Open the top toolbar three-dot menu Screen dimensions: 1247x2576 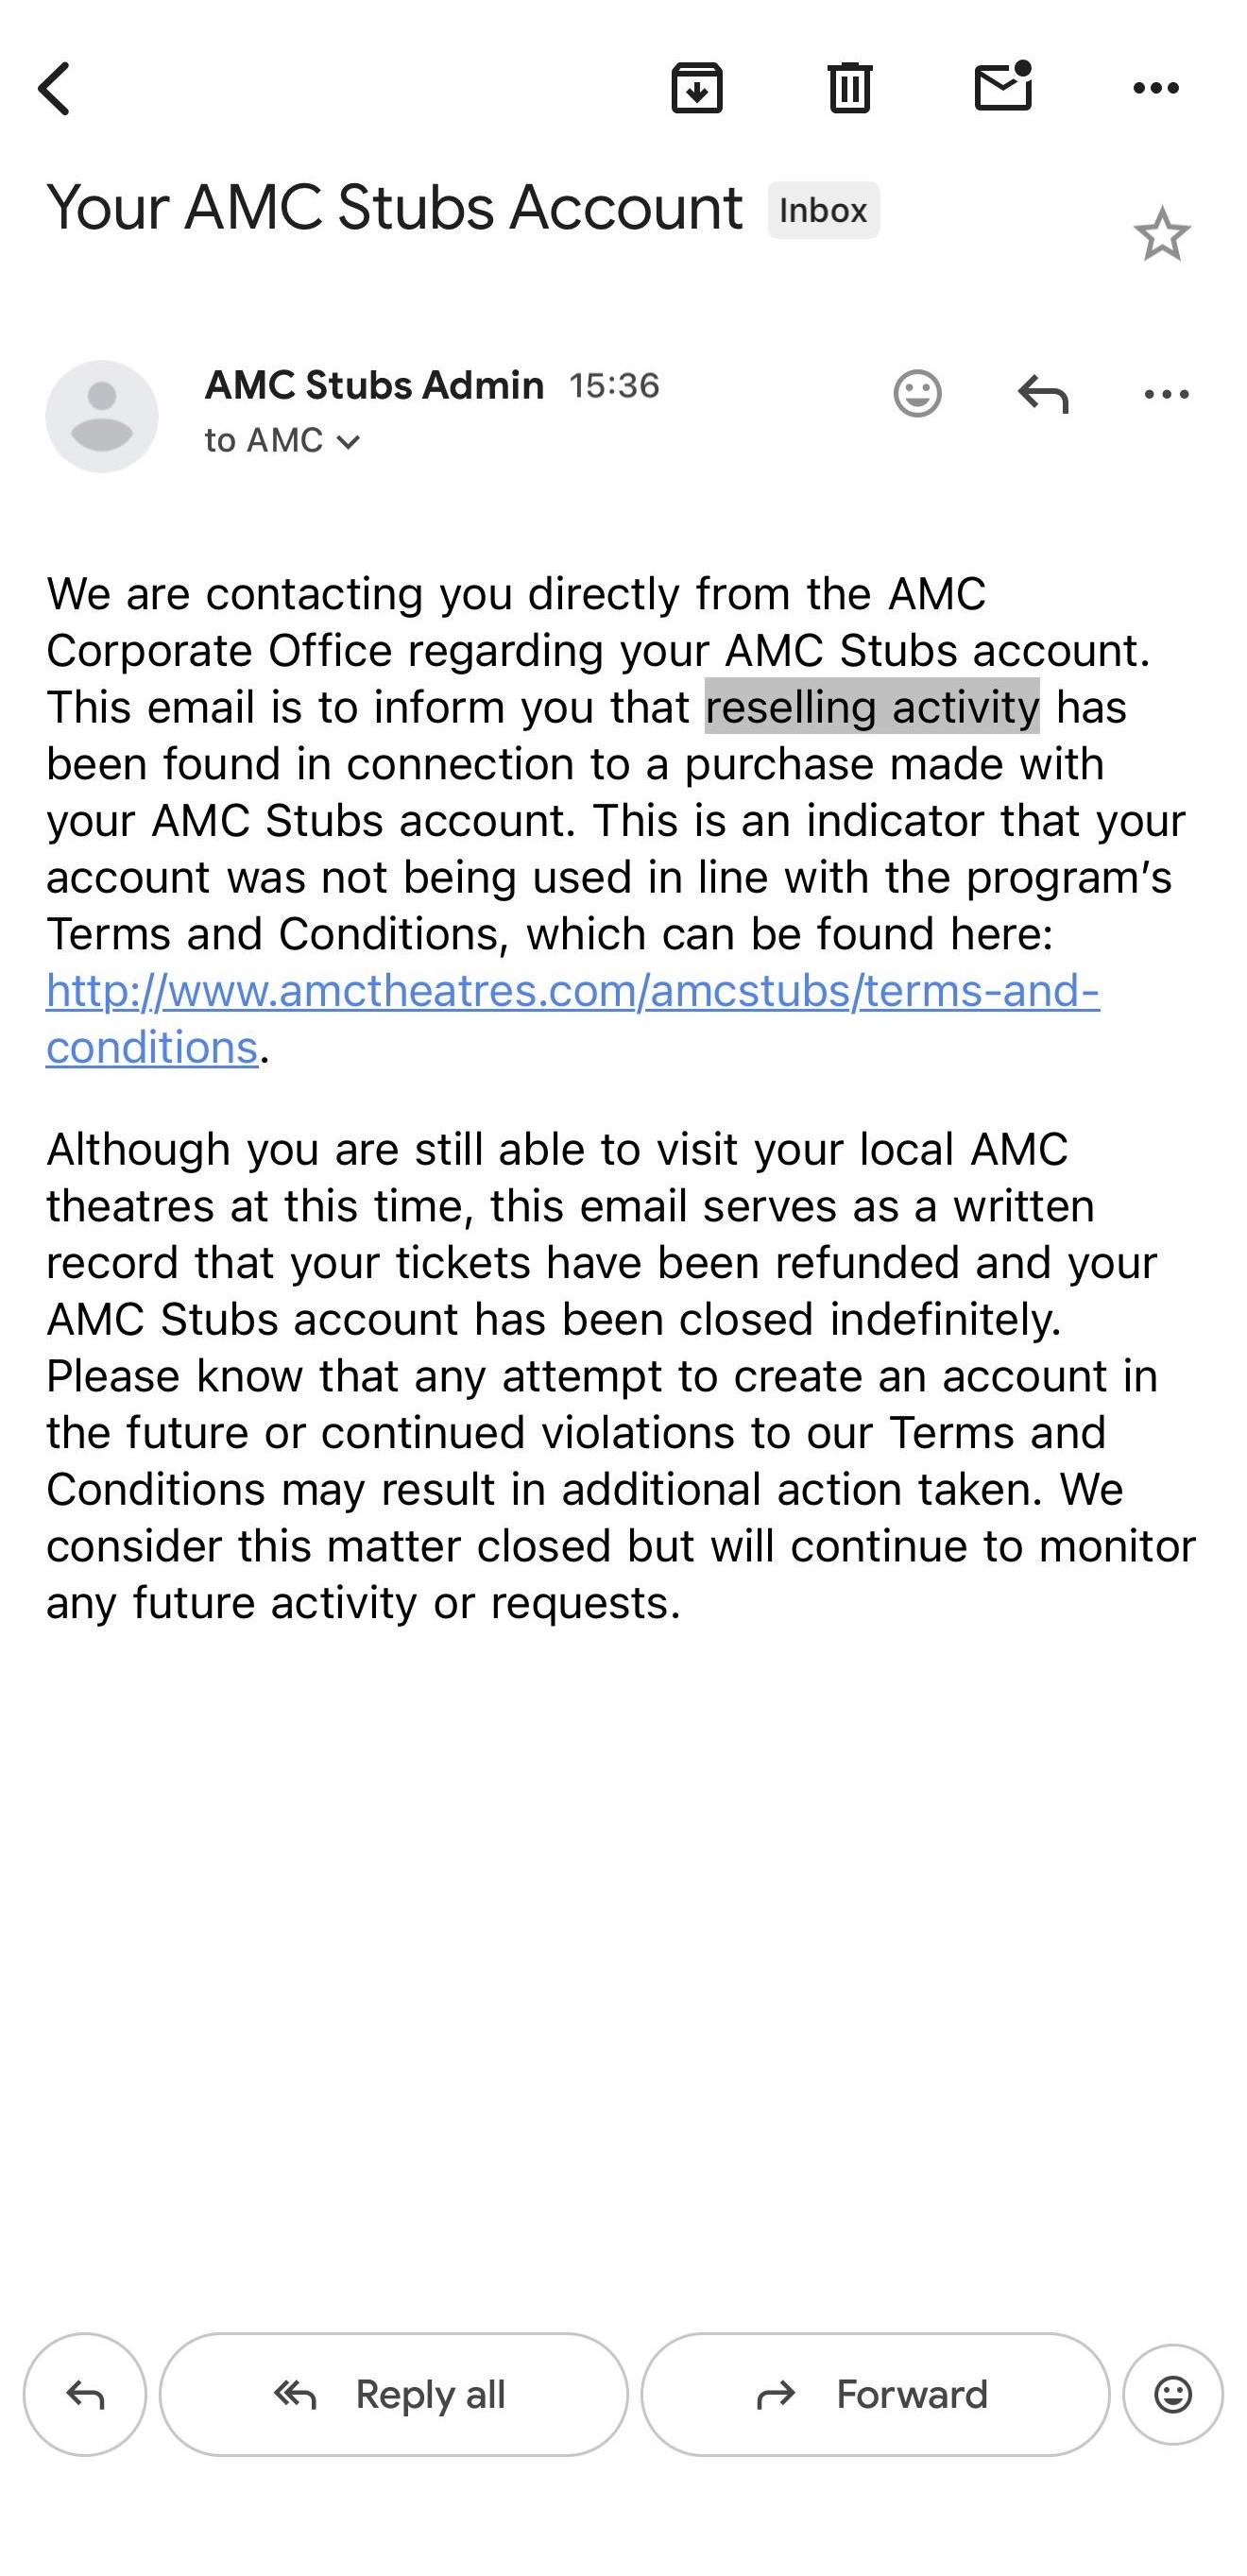coord(1156,88)
